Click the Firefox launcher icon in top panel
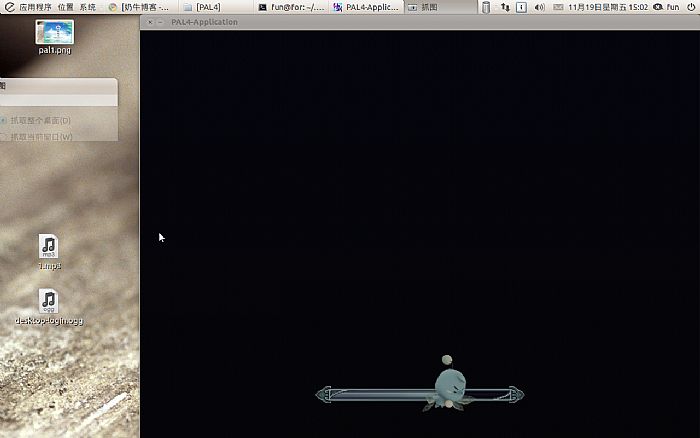The width and height of the screenshot is (700, 438). click(x=112, y=6)
